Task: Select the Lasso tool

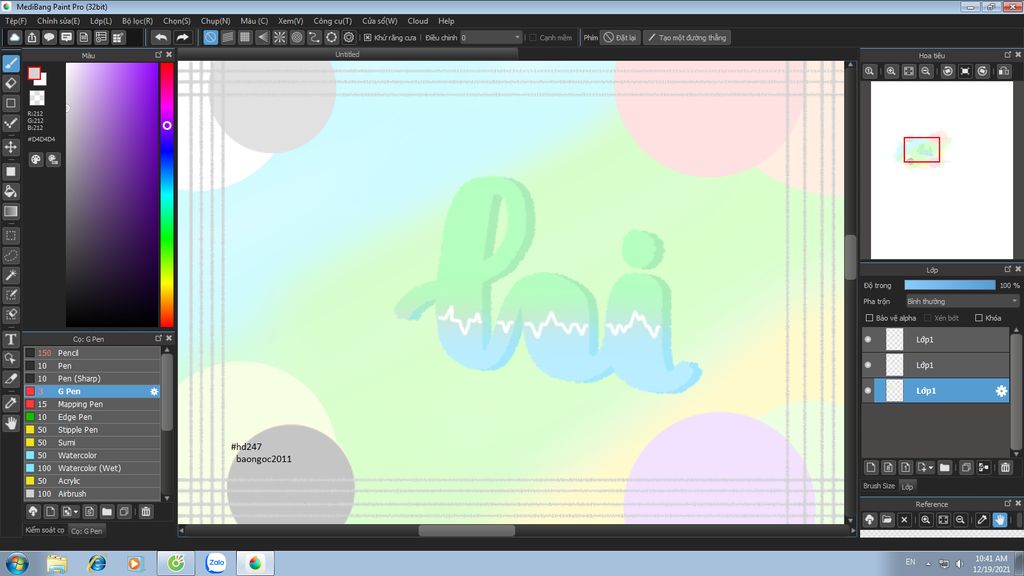Action: 11,255
